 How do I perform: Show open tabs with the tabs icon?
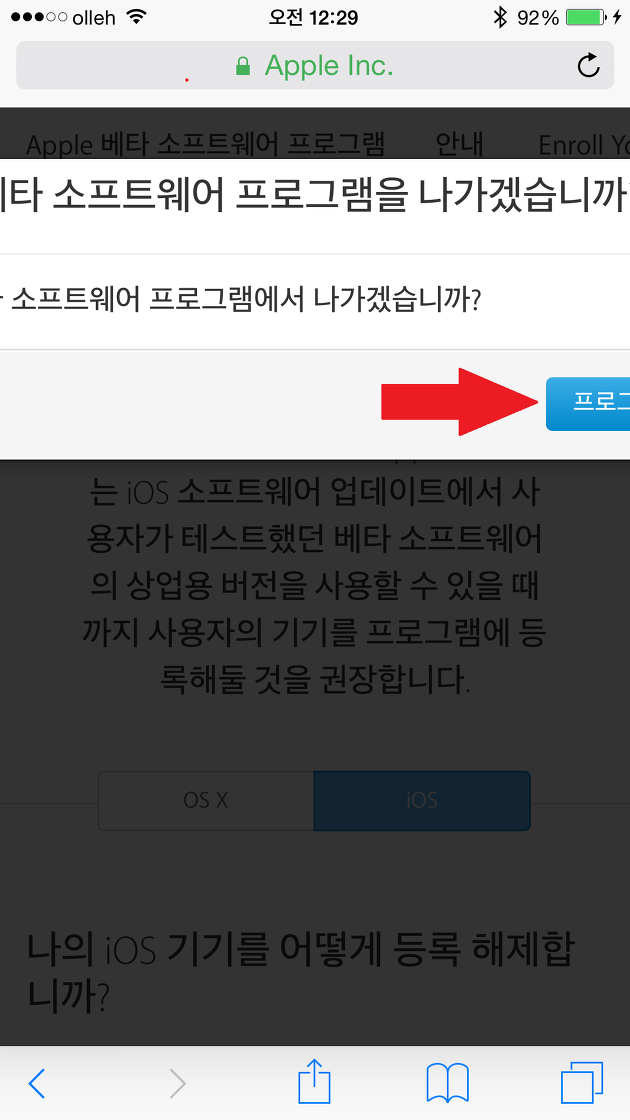pos(581,1083)
